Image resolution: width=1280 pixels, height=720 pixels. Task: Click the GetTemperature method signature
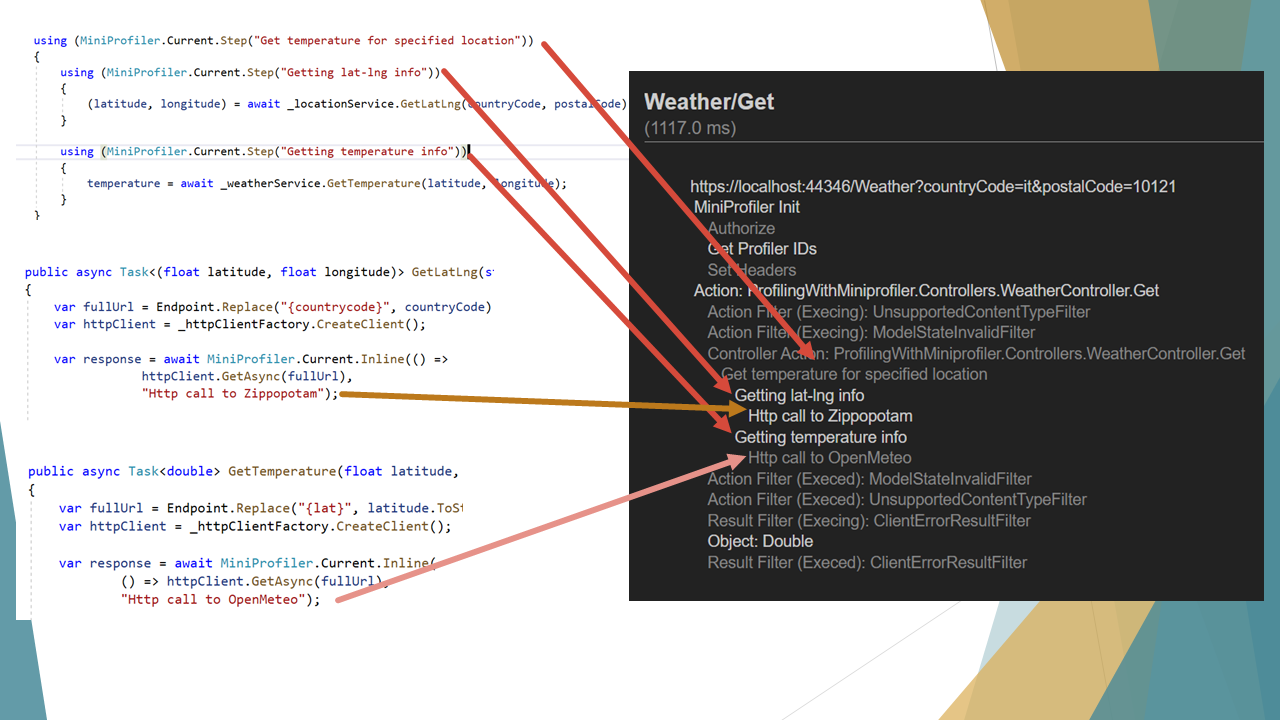pyautogui.click(x=243, y=471)
